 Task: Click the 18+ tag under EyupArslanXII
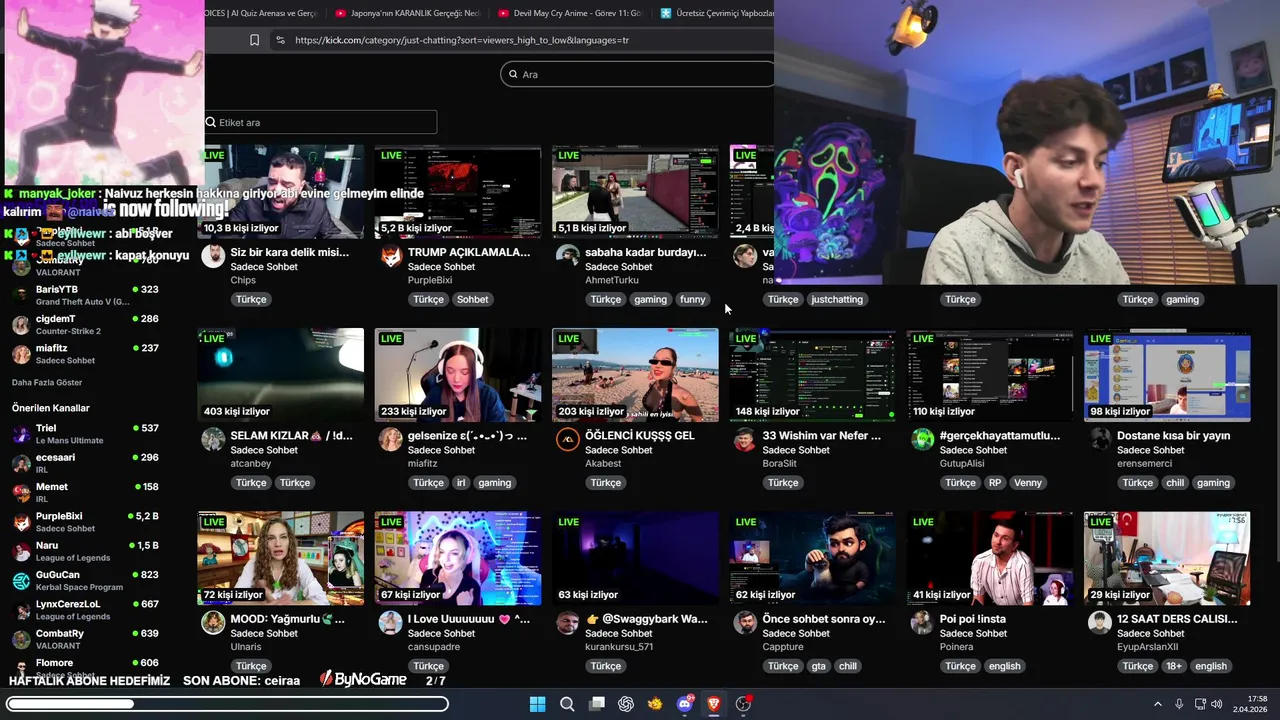(x=1174, y=666)
